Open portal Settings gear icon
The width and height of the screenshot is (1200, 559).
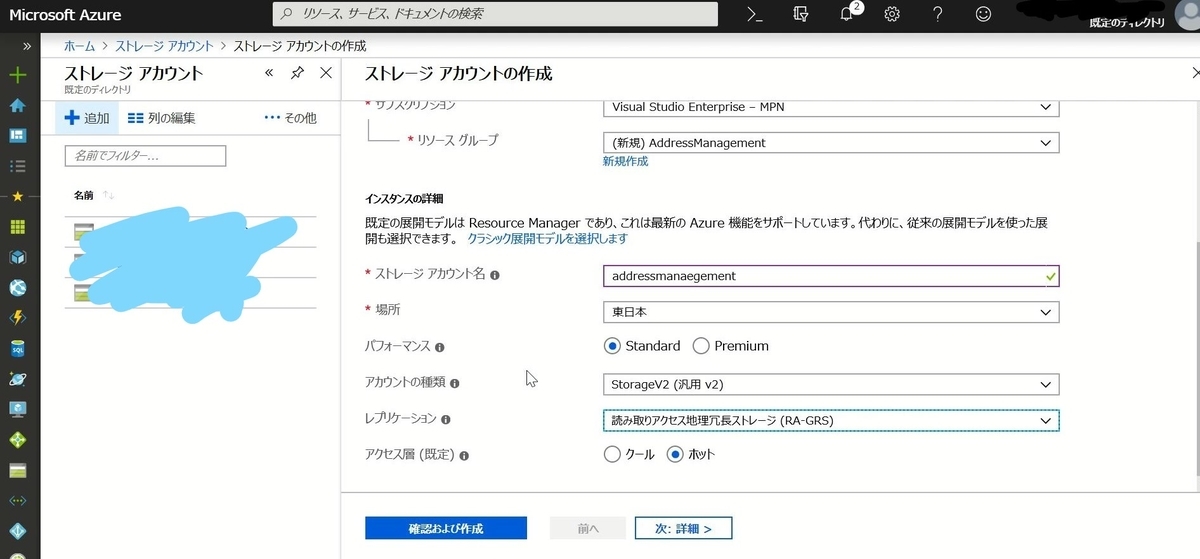point(892,14)
